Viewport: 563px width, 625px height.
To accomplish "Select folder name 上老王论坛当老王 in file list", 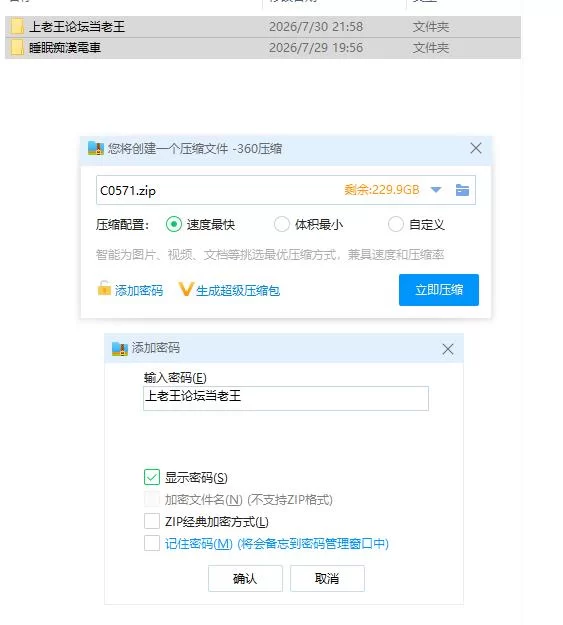I will pyautogui.click(x=77, y=27).
